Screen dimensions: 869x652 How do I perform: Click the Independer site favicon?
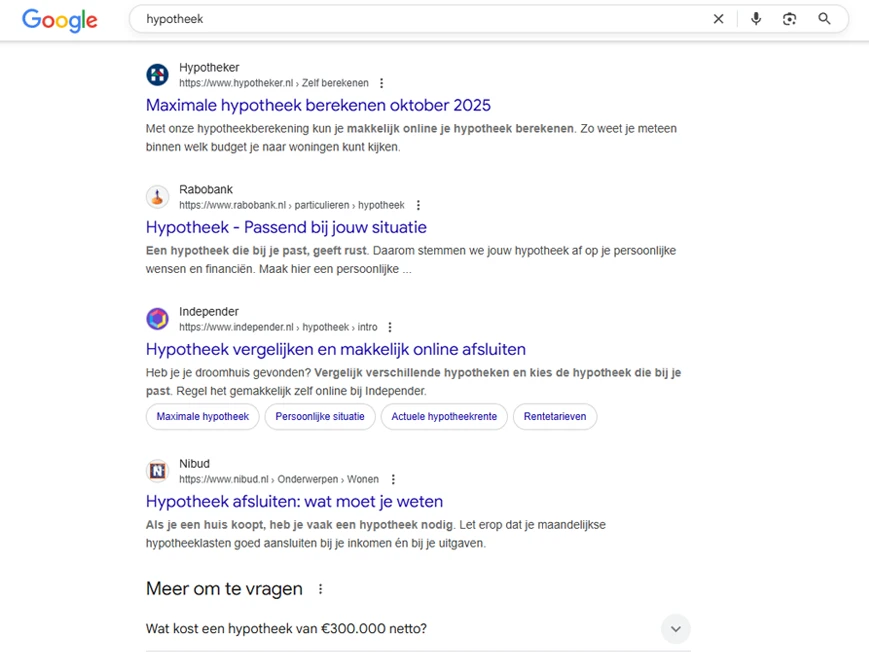(157, 318)
